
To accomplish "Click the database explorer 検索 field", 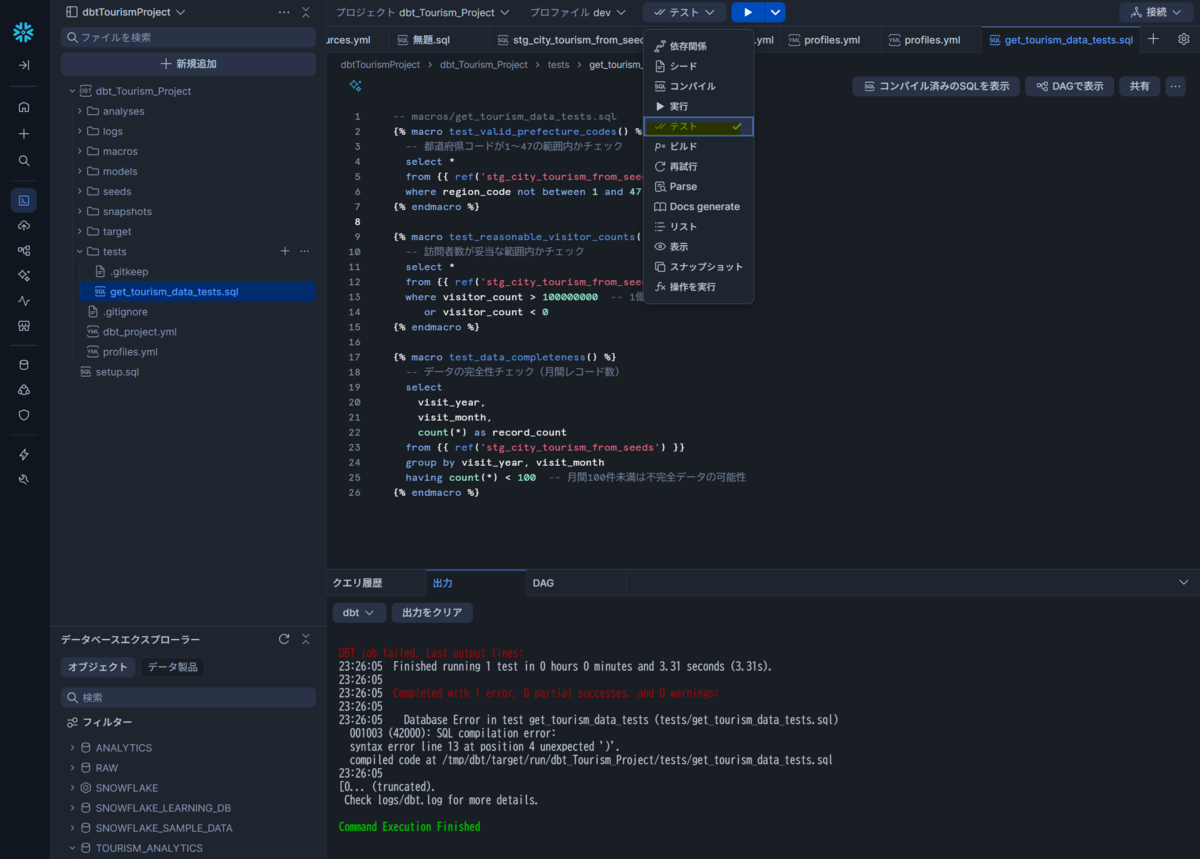I will (188, 697).
